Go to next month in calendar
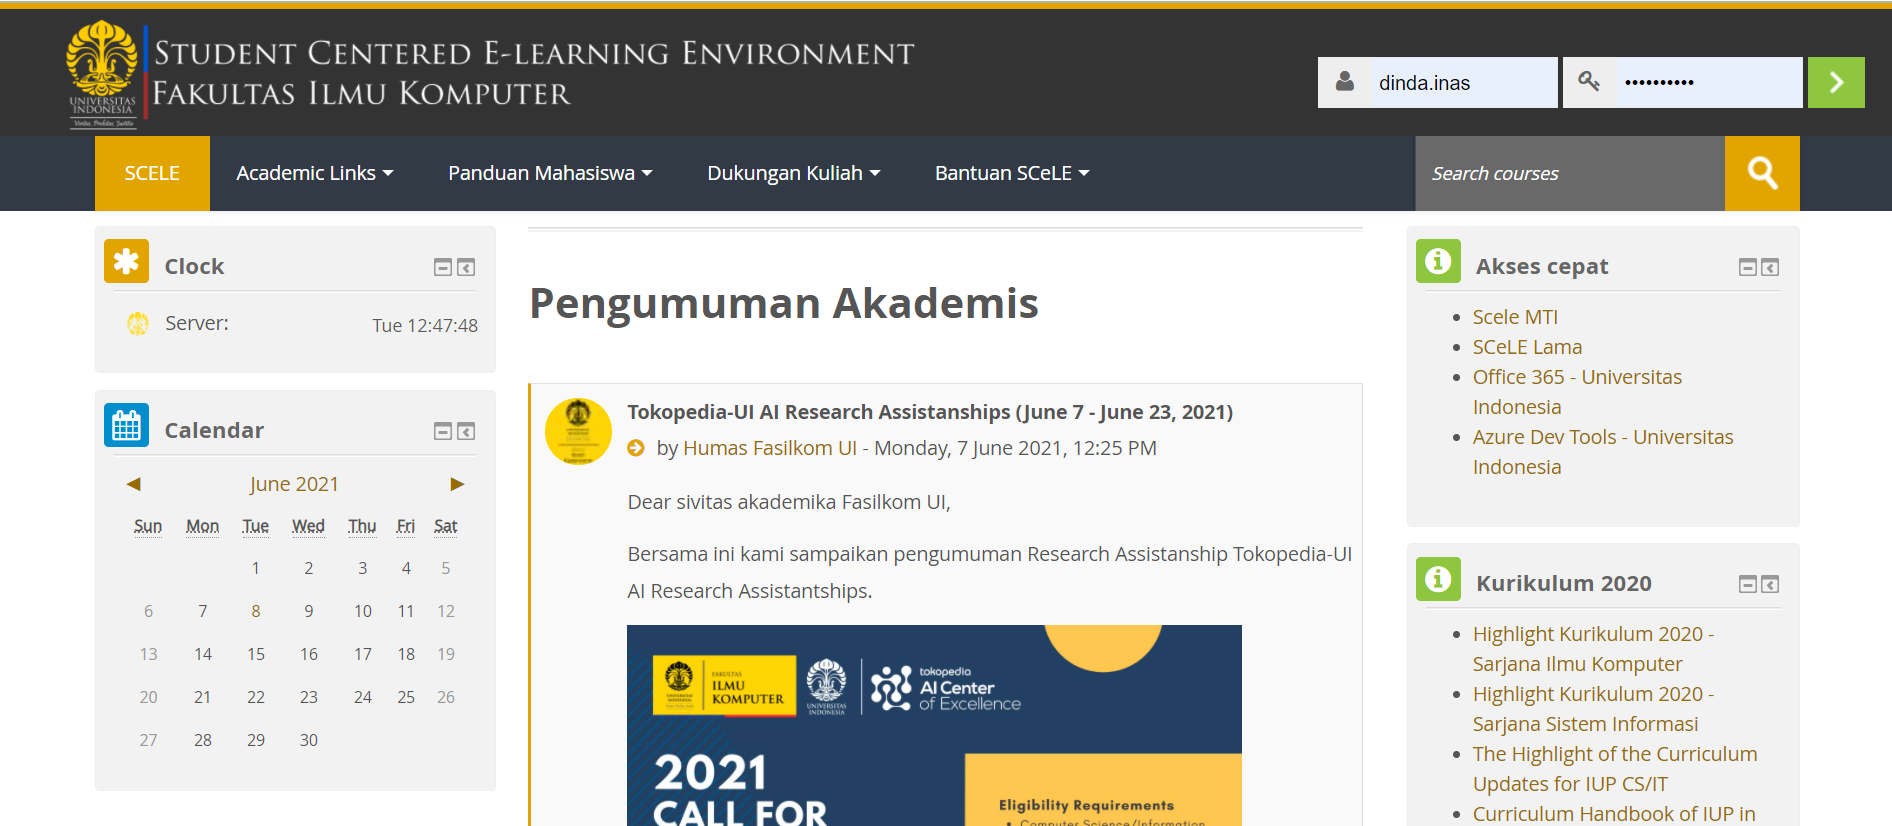Screen dimensions: 1892x826 [x=457, y=484]
